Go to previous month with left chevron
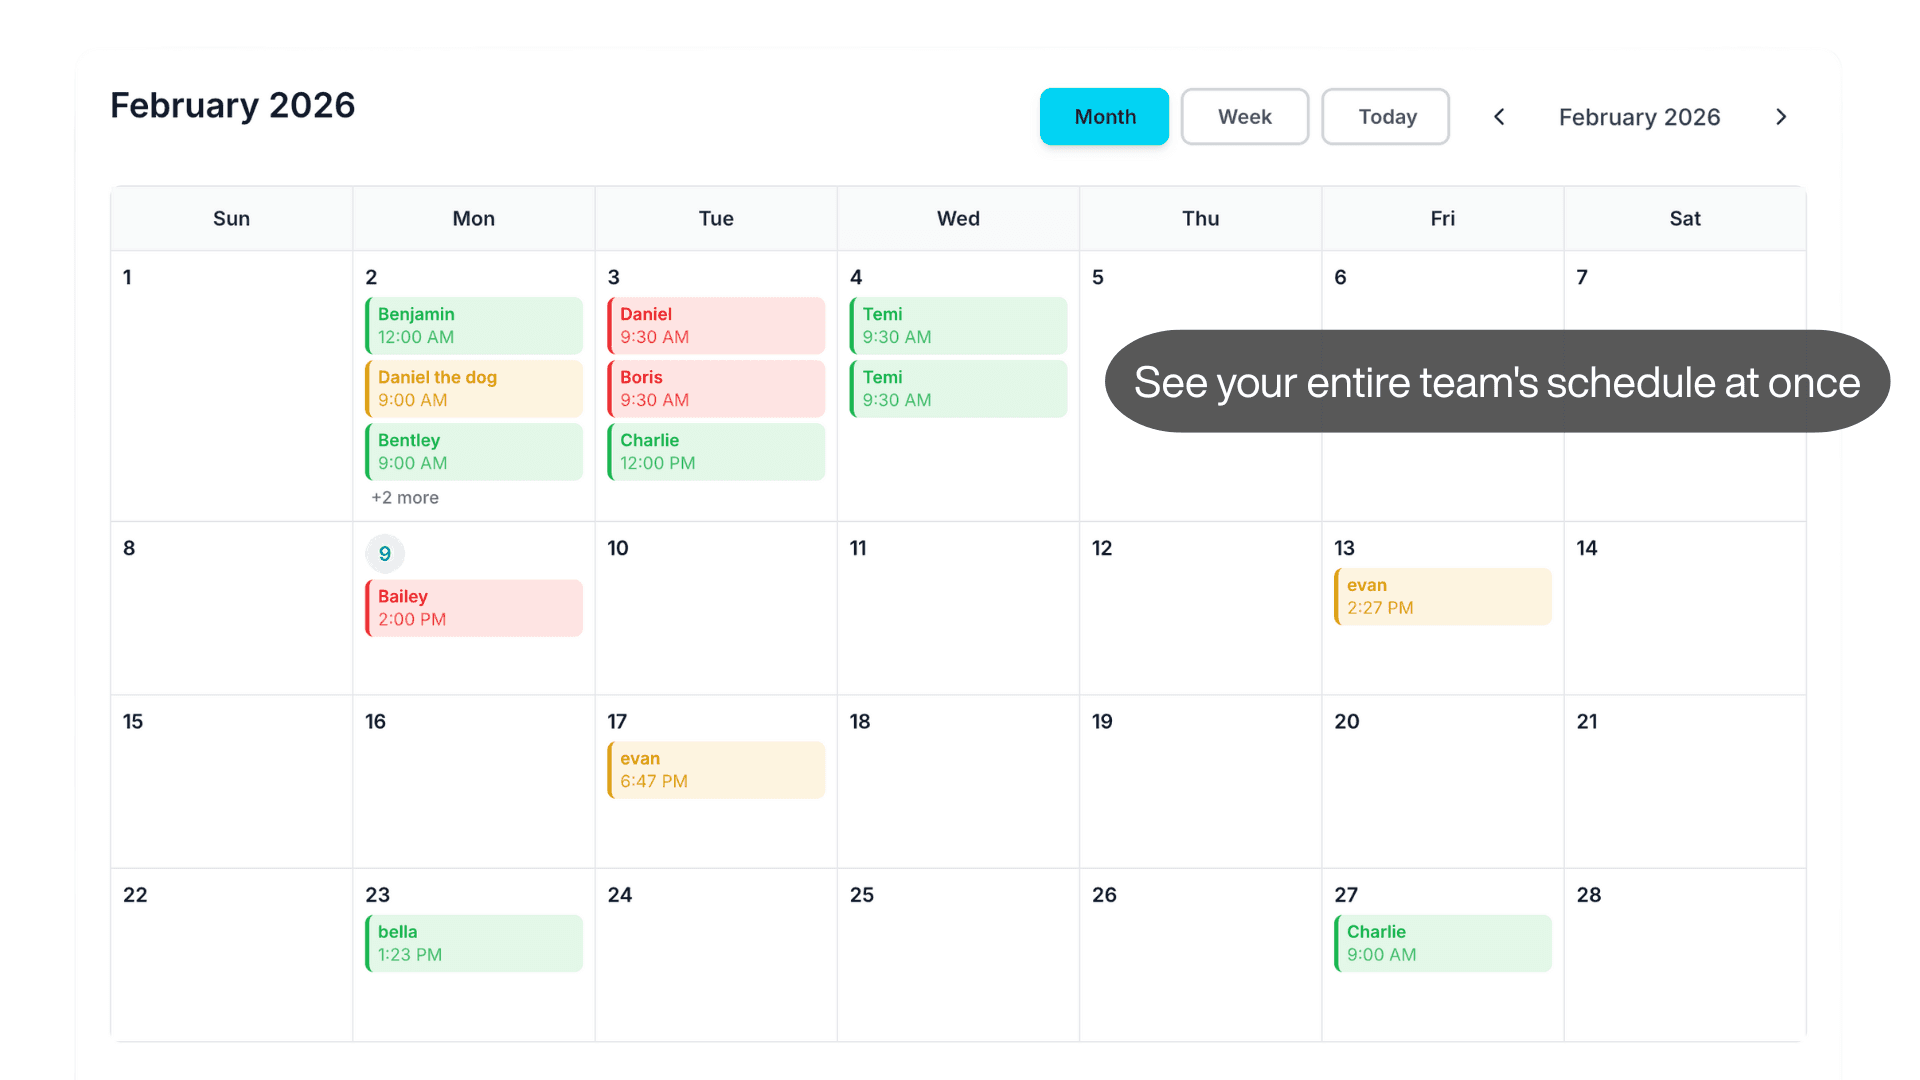 [1499, 117]
